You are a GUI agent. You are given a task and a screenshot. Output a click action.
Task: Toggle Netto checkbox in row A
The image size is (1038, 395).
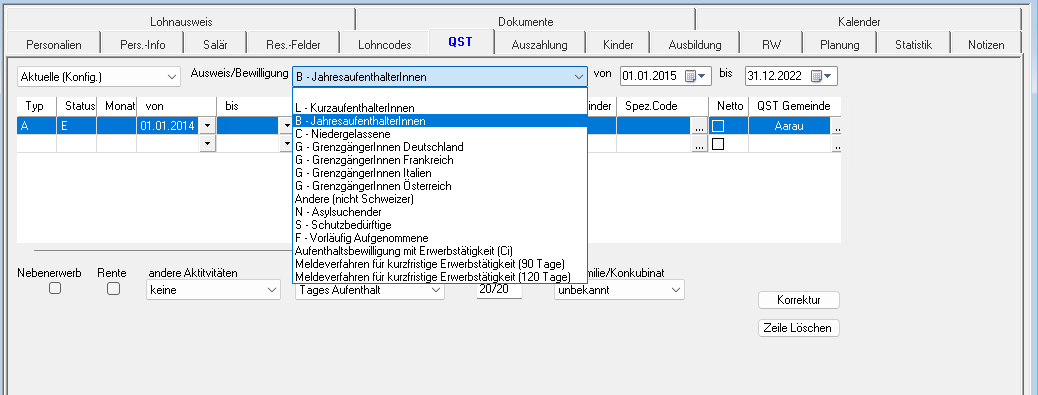718,126
